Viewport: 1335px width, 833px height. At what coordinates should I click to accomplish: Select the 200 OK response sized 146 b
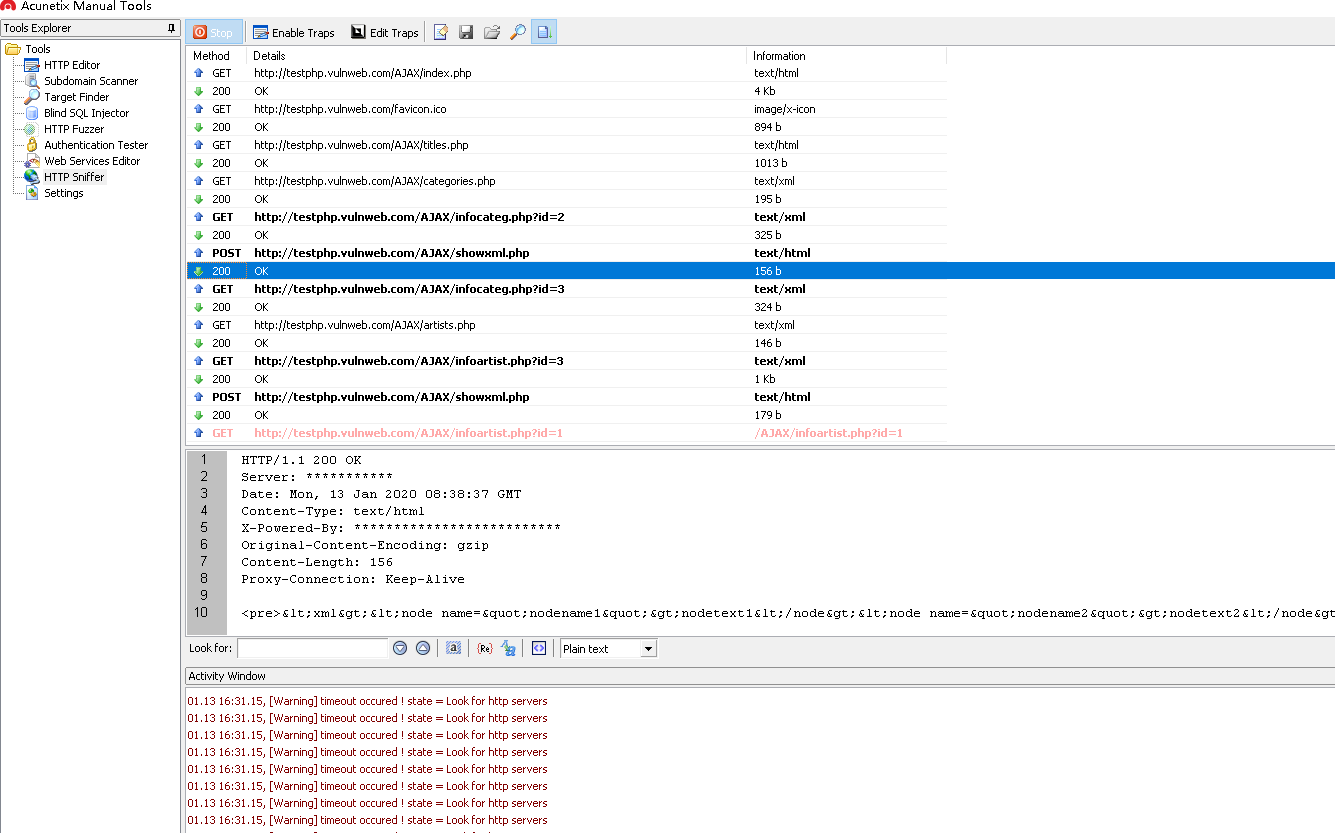tap(567, 343)
